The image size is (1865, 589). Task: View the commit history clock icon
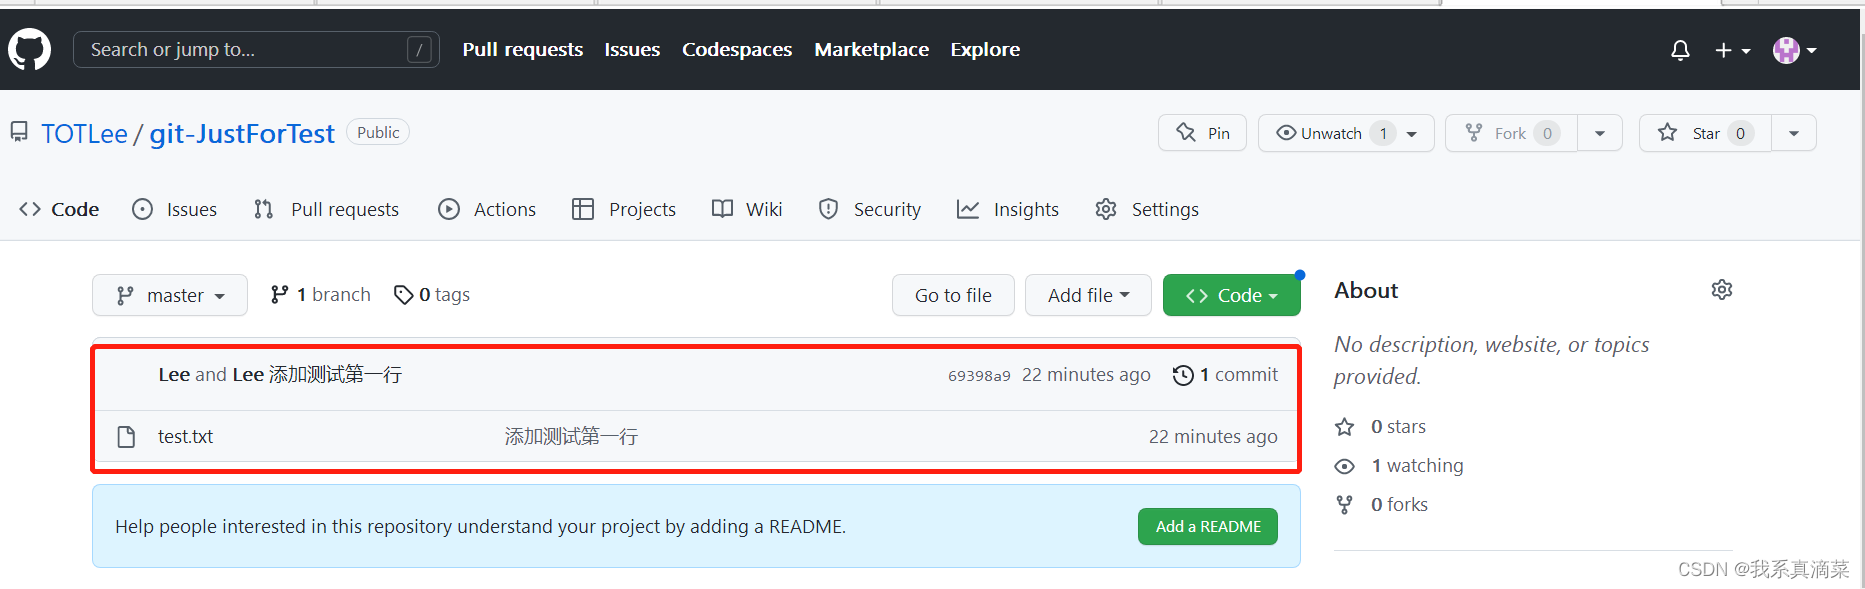tap(1183, 375)
